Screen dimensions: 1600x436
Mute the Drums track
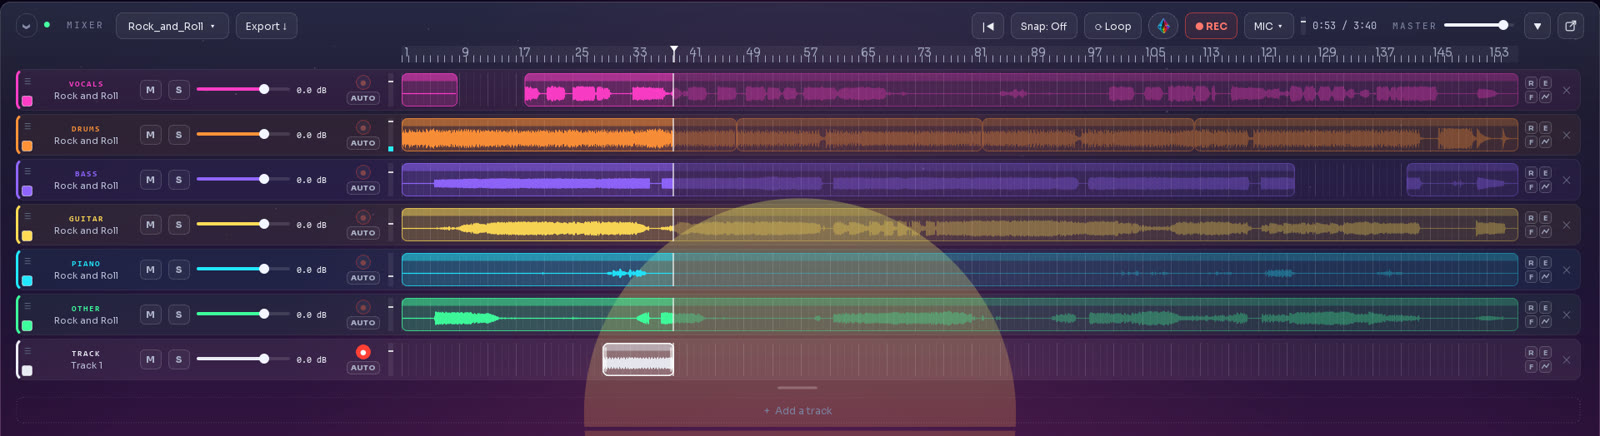pyautogui.click(x=150, y=135)
